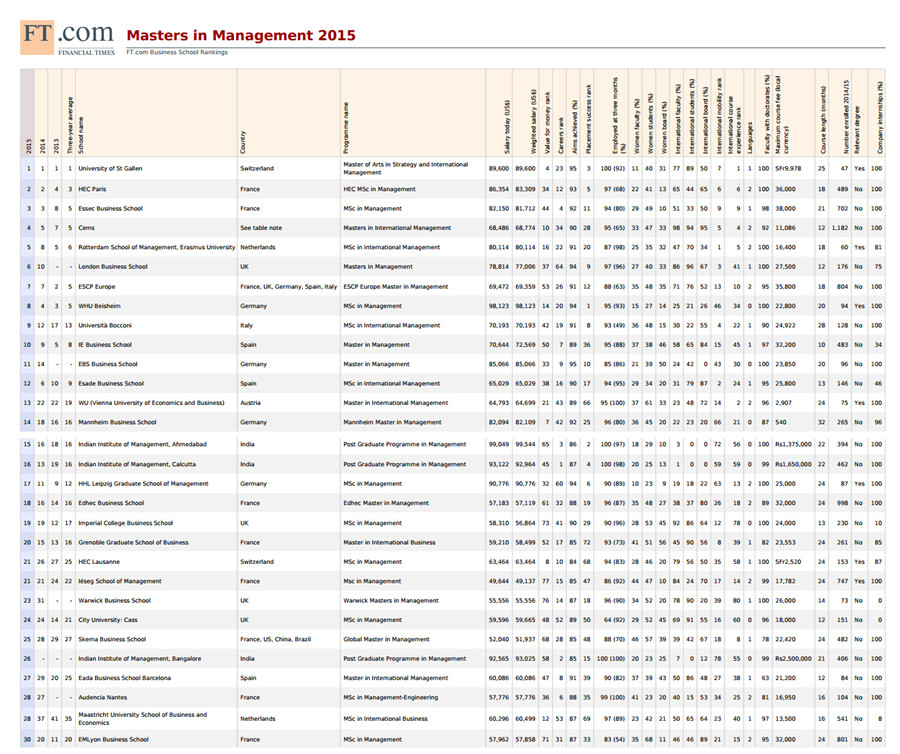Click the 'See table note' country cell
Screen dimensions: 900x754
coord(261,228)
